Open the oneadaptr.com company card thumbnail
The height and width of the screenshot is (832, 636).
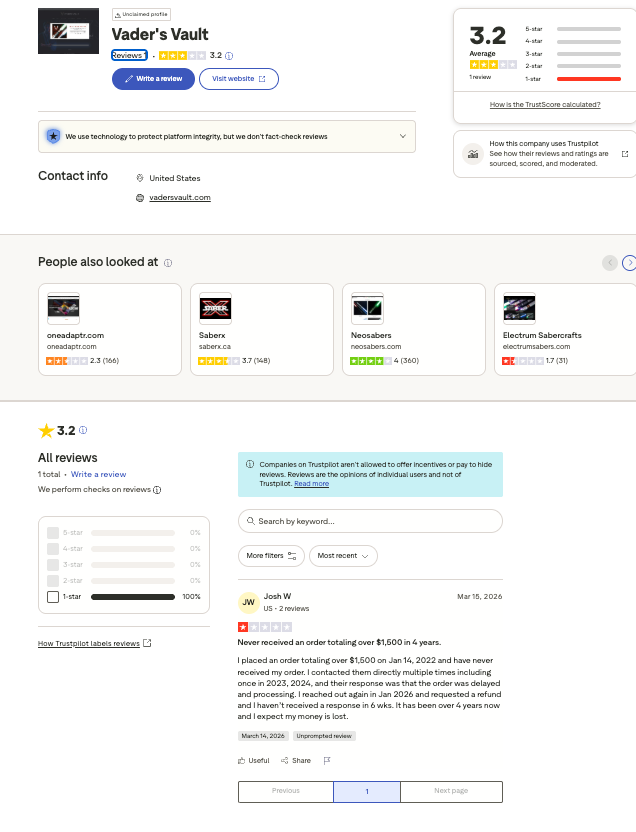coord(64,308)
